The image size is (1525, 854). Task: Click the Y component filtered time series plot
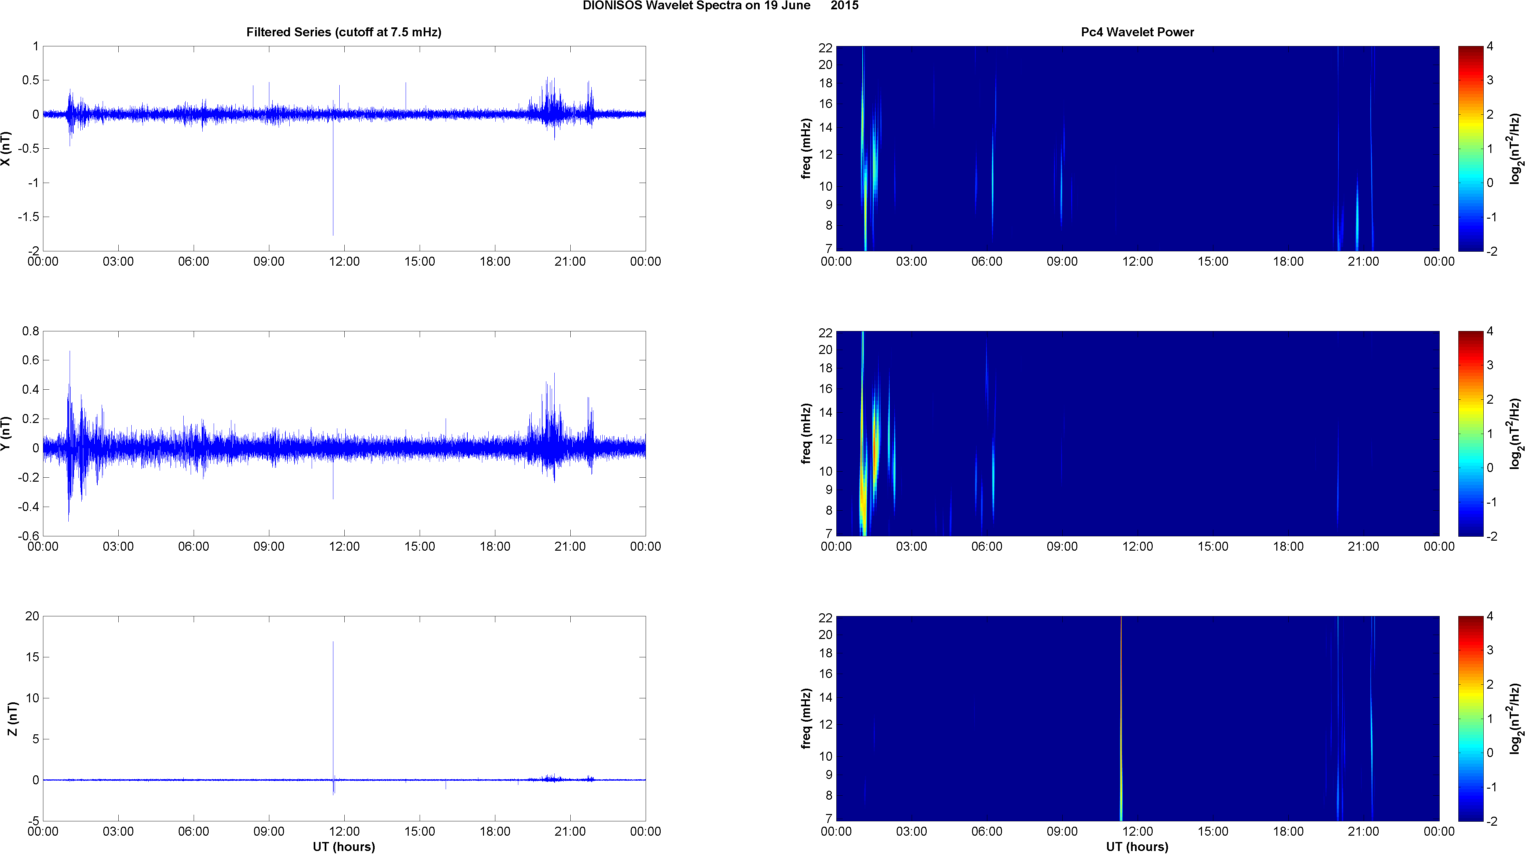click(x=344, y=433)
